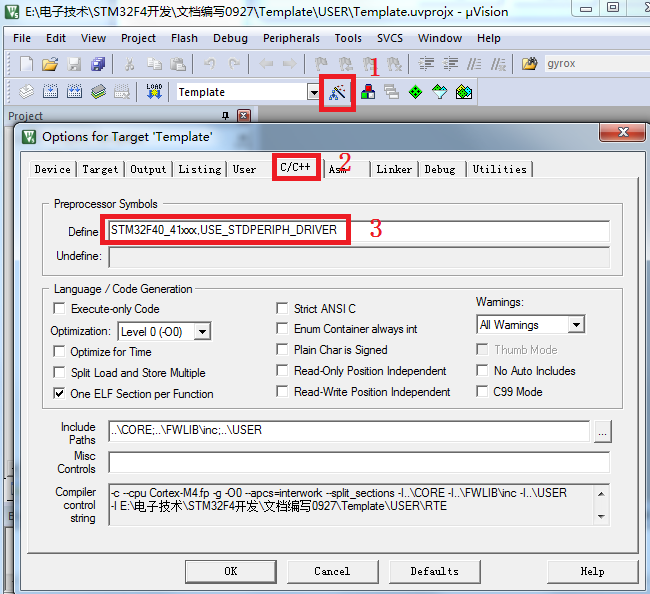Create a new file with toolbar icon
Image resolution: width=650 pixels, height=594 pixels.
pos(27,63)
